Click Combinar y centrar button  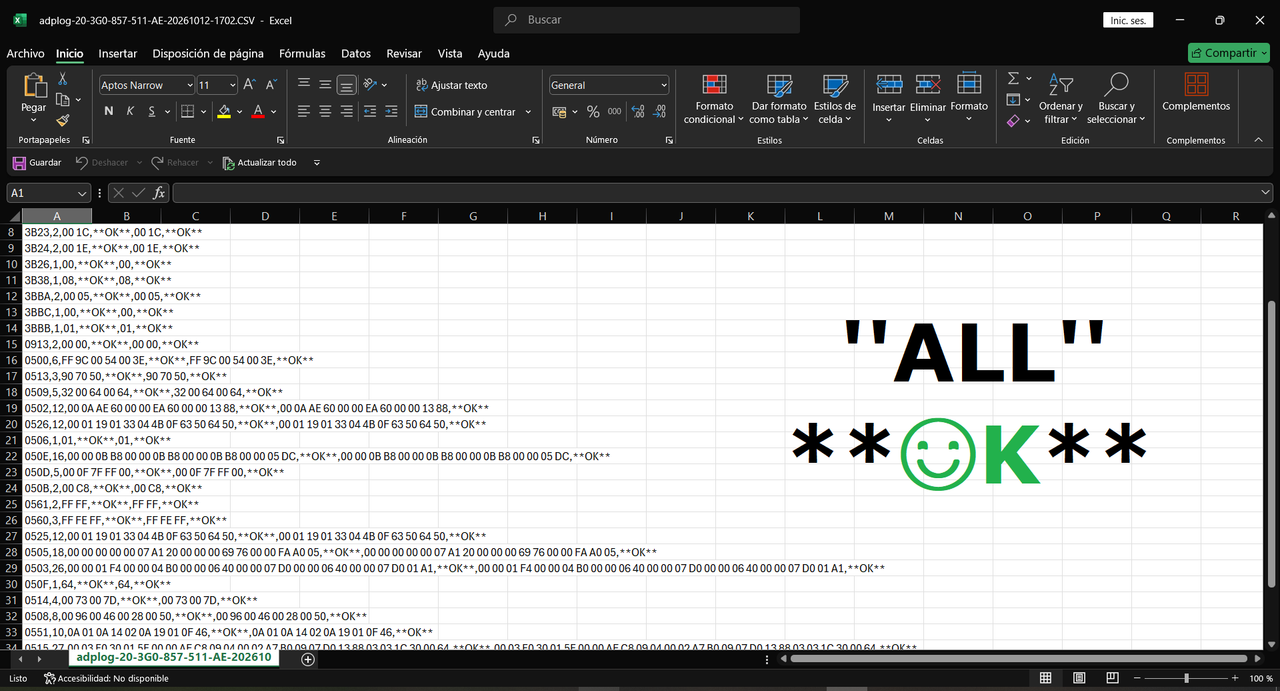click(466, 112)
